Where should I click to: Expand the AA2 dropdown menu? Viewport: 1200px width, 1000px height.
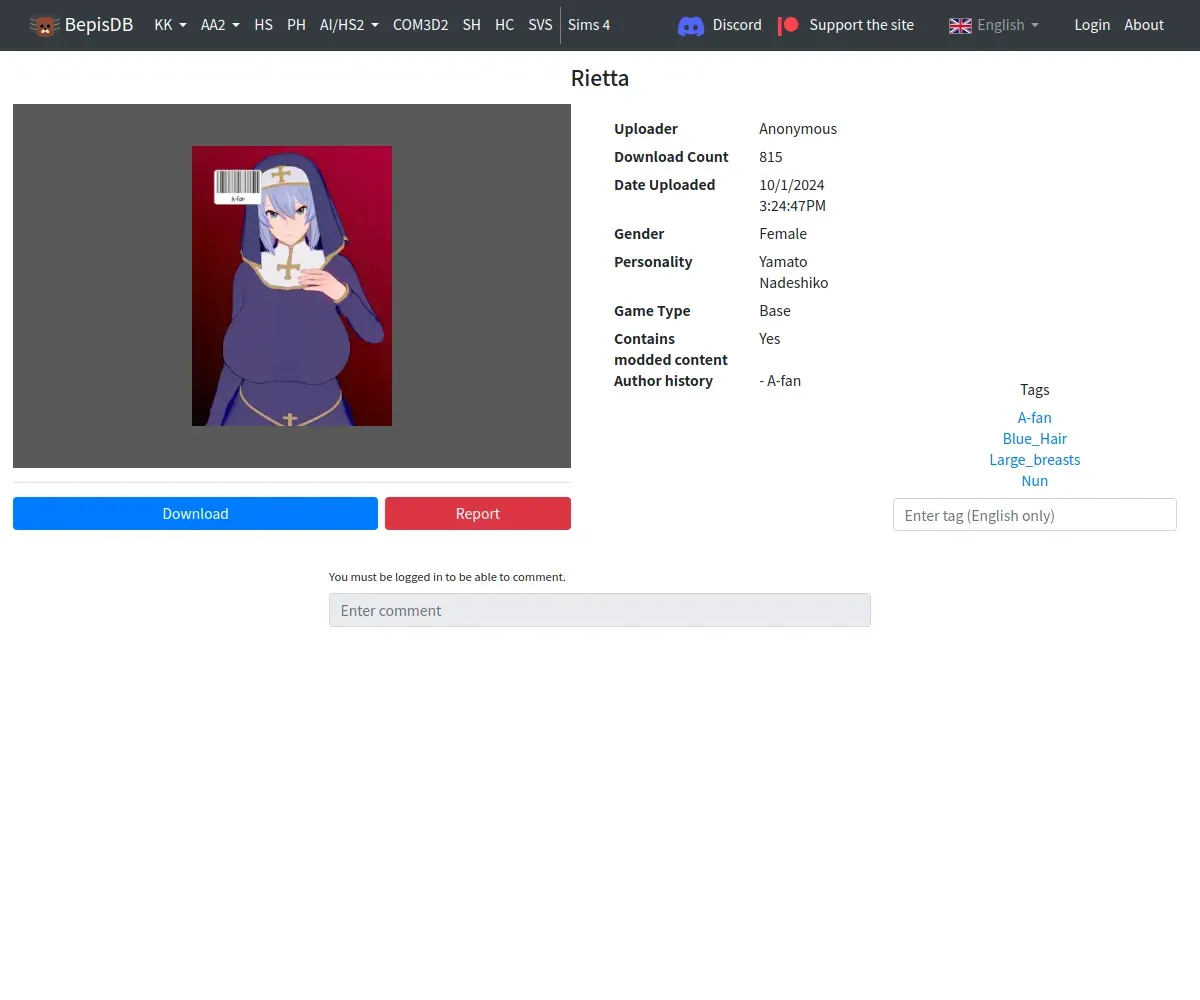click(220, 25)
